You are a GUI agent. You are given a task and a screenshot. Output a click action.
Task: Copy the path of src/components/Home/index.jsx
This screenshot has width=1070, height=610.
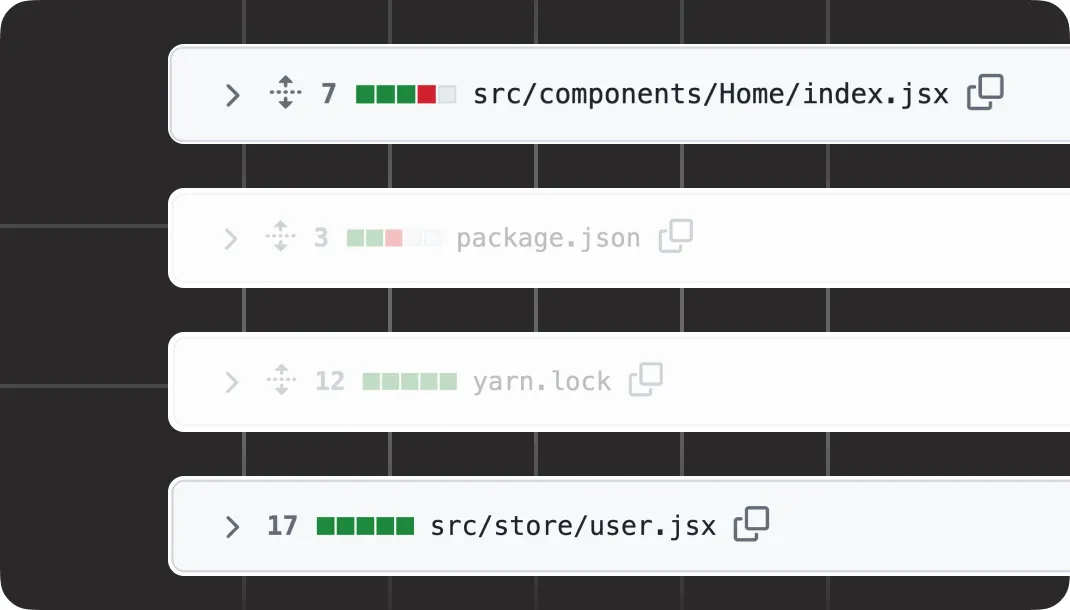point(986,93)
